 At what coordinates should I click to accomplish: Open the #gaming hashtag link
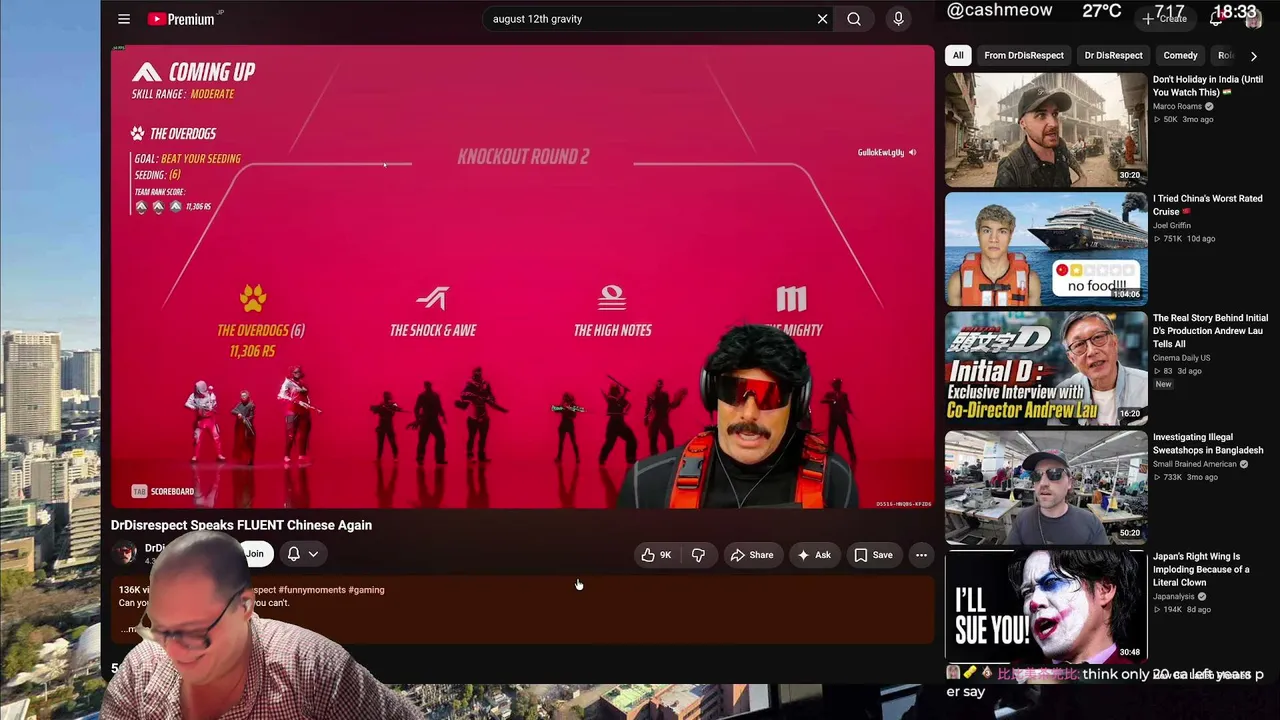point(366,590)
